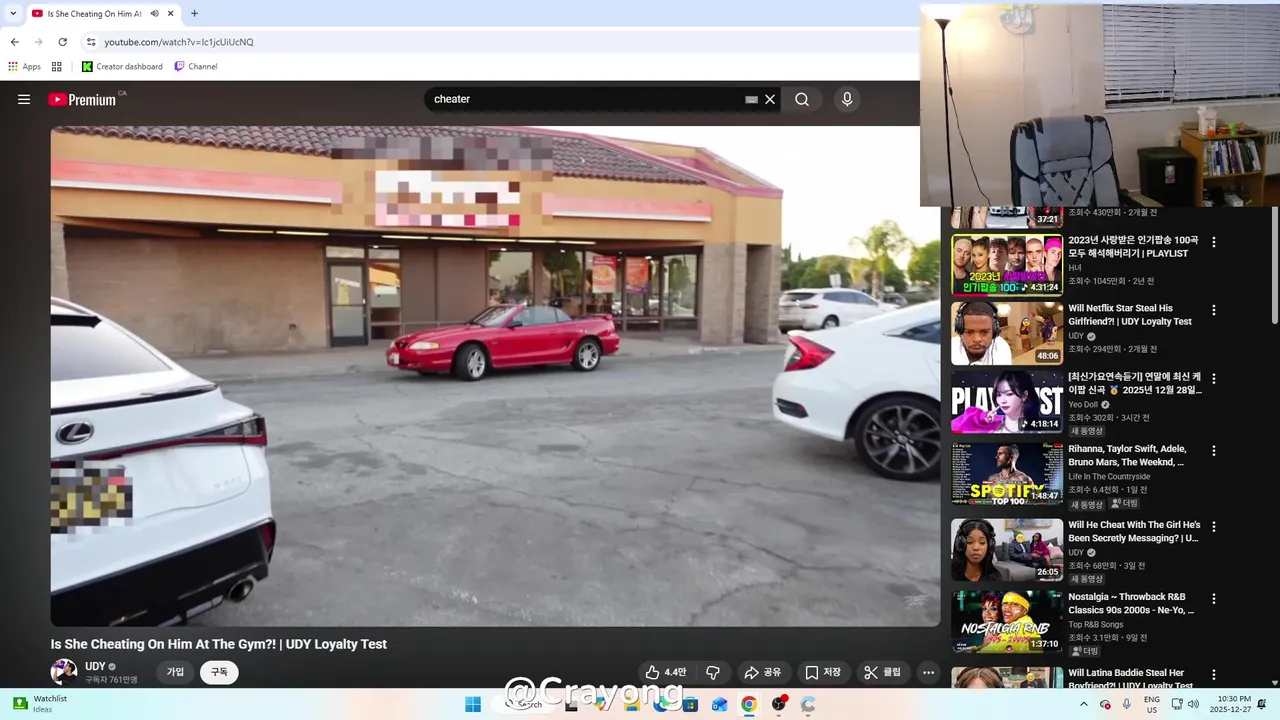The width and height of the screenshot is (1280, 720).
Task: Open 2023 인기팝송 100곡 playlist thumbnail
Action: point(1007,265)
